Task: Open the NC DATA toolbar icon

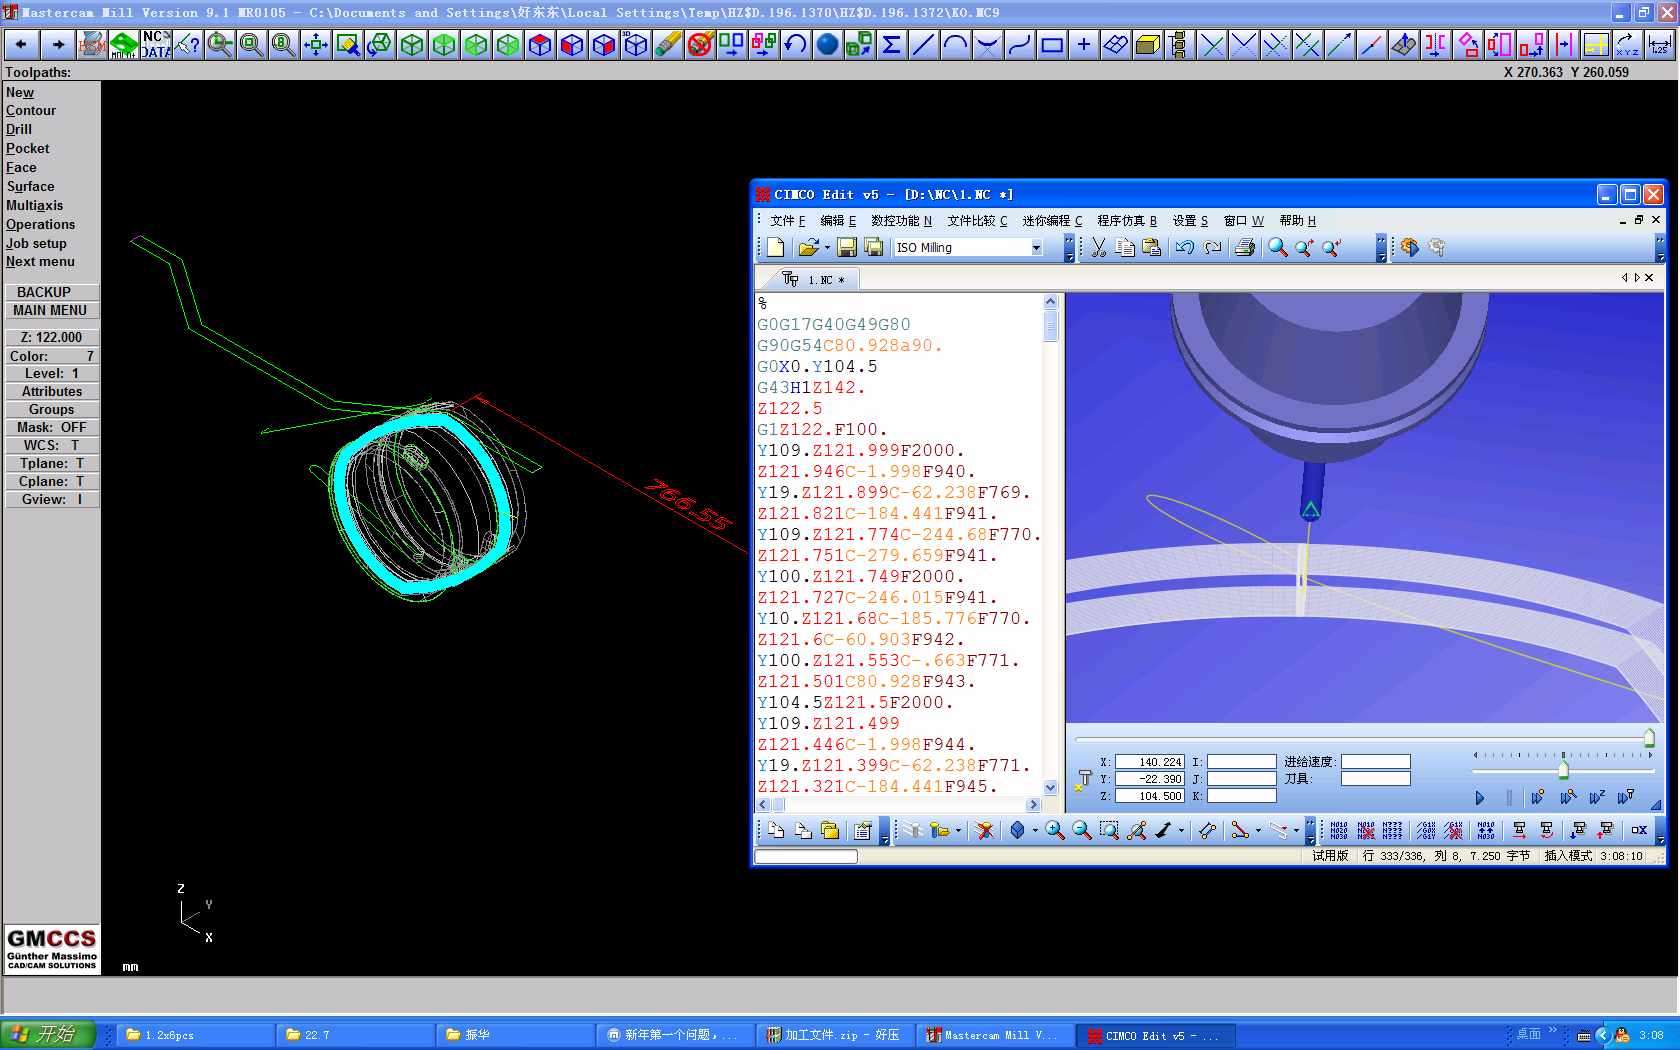Action: [155, 45]
